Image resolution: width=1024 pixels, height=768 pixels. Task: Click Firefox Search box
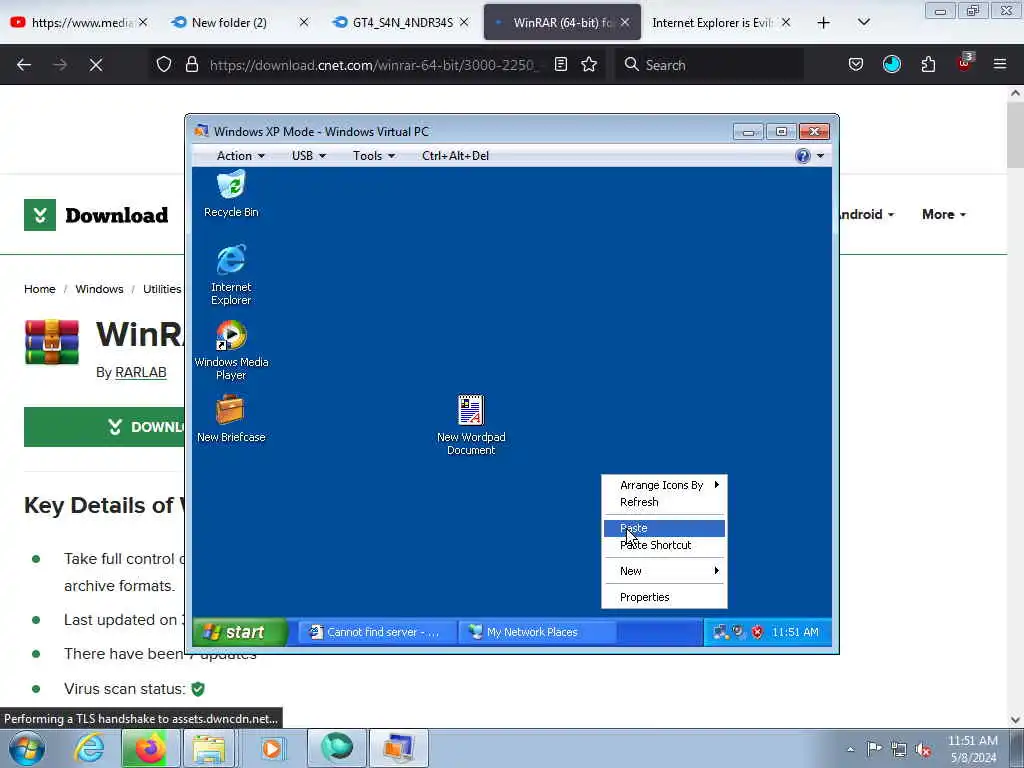[x=710, y=65]
